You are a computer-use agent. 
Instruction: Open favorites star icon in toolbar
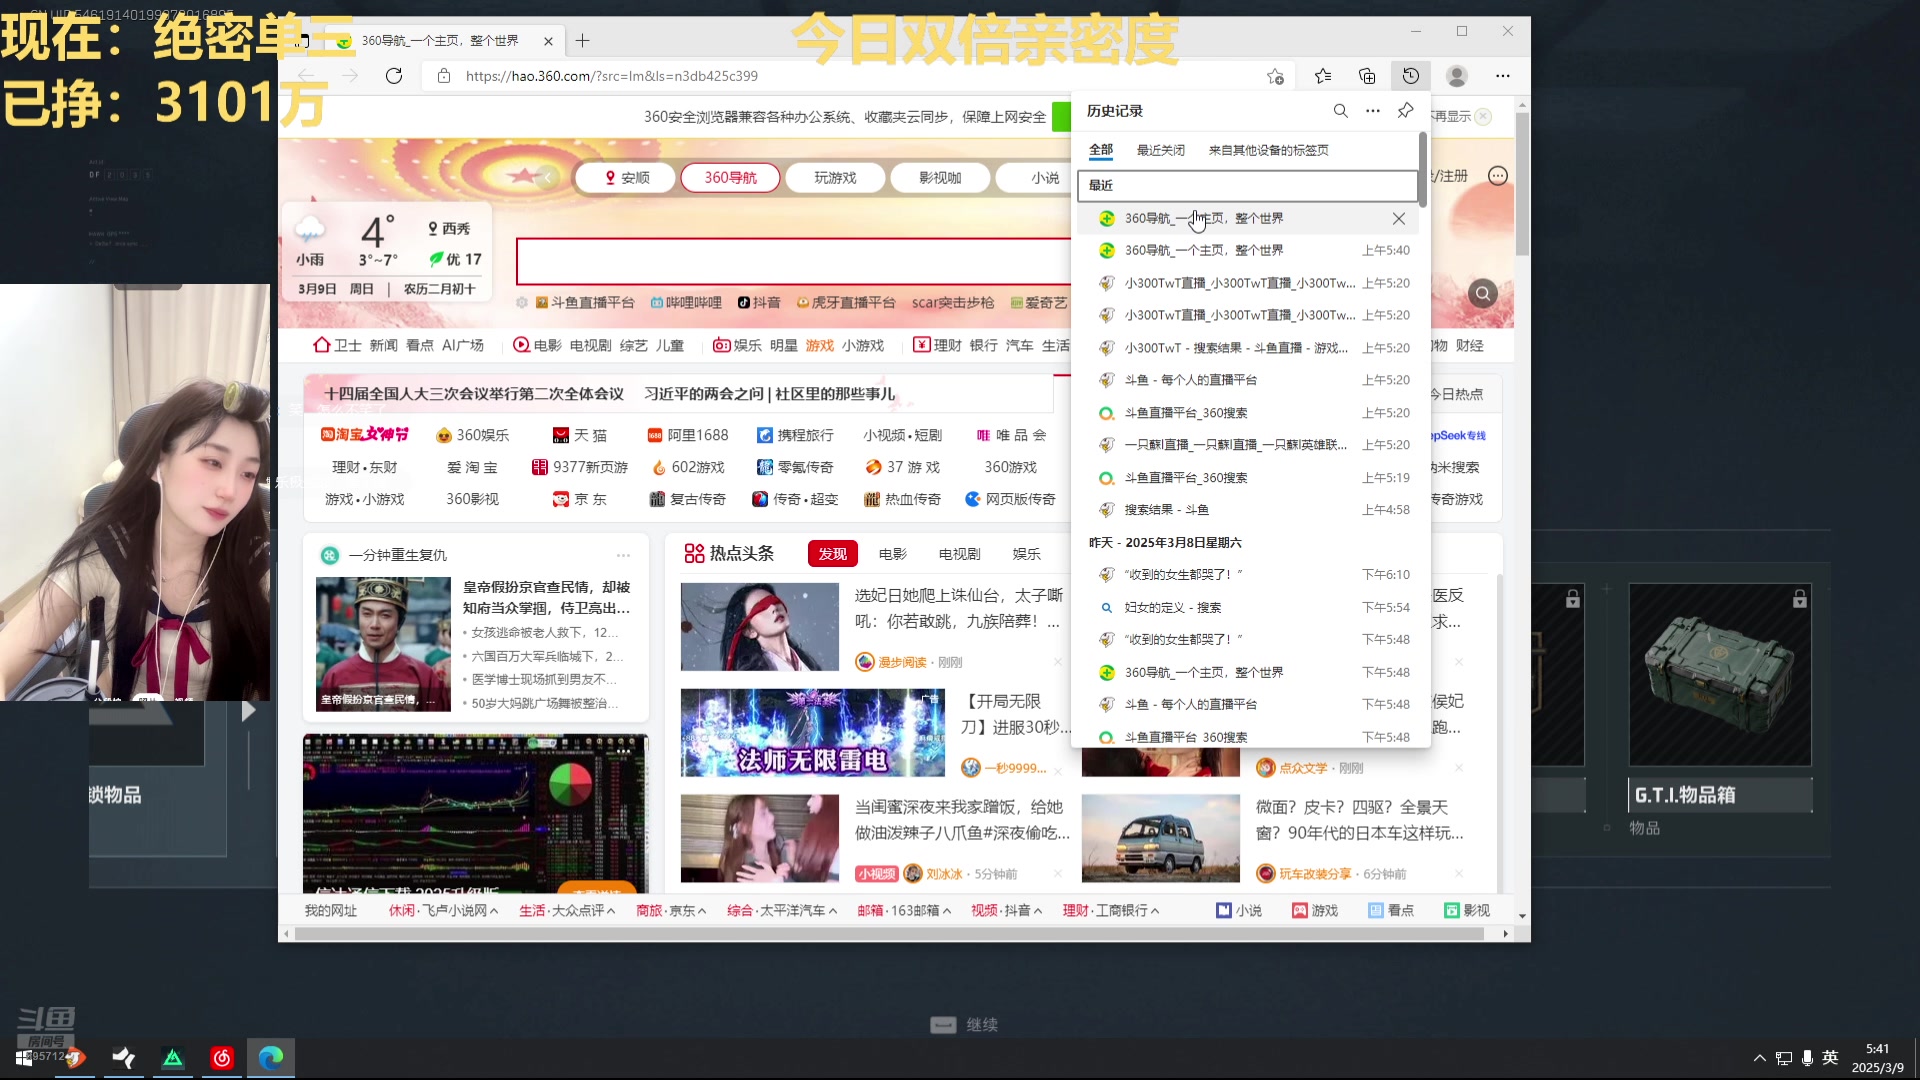(1323, 76)
